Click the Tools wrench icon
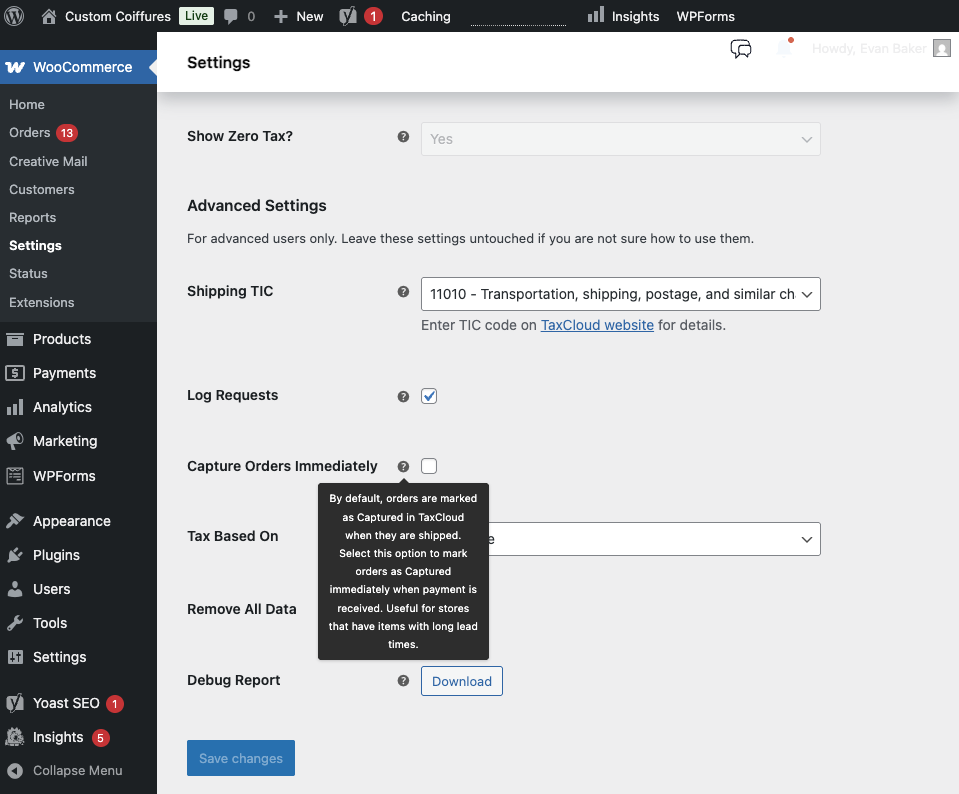The width and height of the screenshot is (959, 794). coord(15,623)
